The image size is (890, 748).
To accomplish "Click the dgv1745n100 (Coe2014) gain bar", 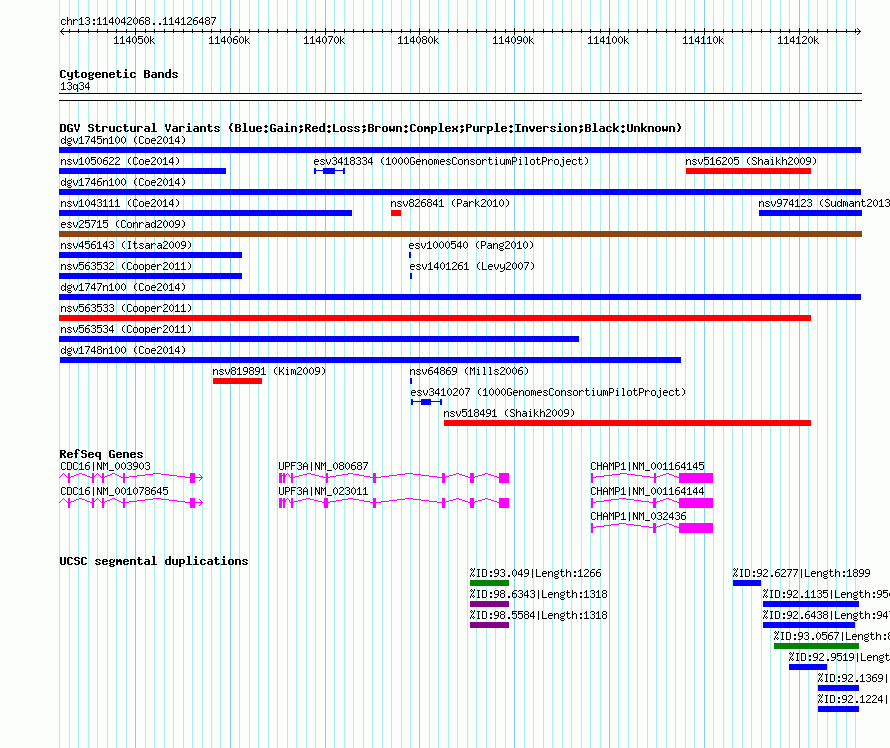I will [460, 150].
